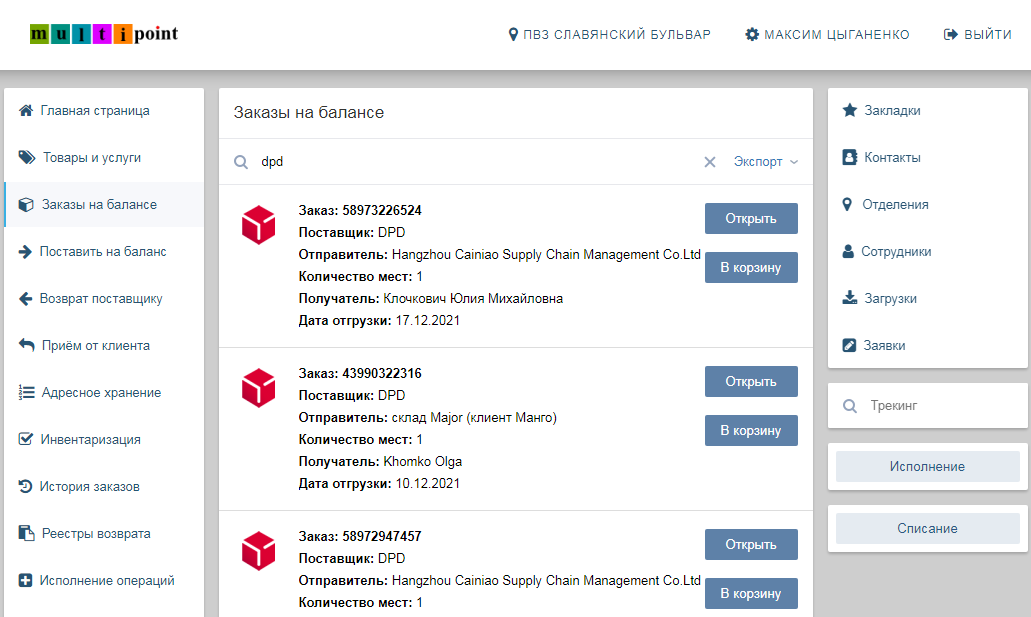Click Открыть for order 58973226524
The image size is (1031, 617).
pyautogui.click(x=751, y=218)
